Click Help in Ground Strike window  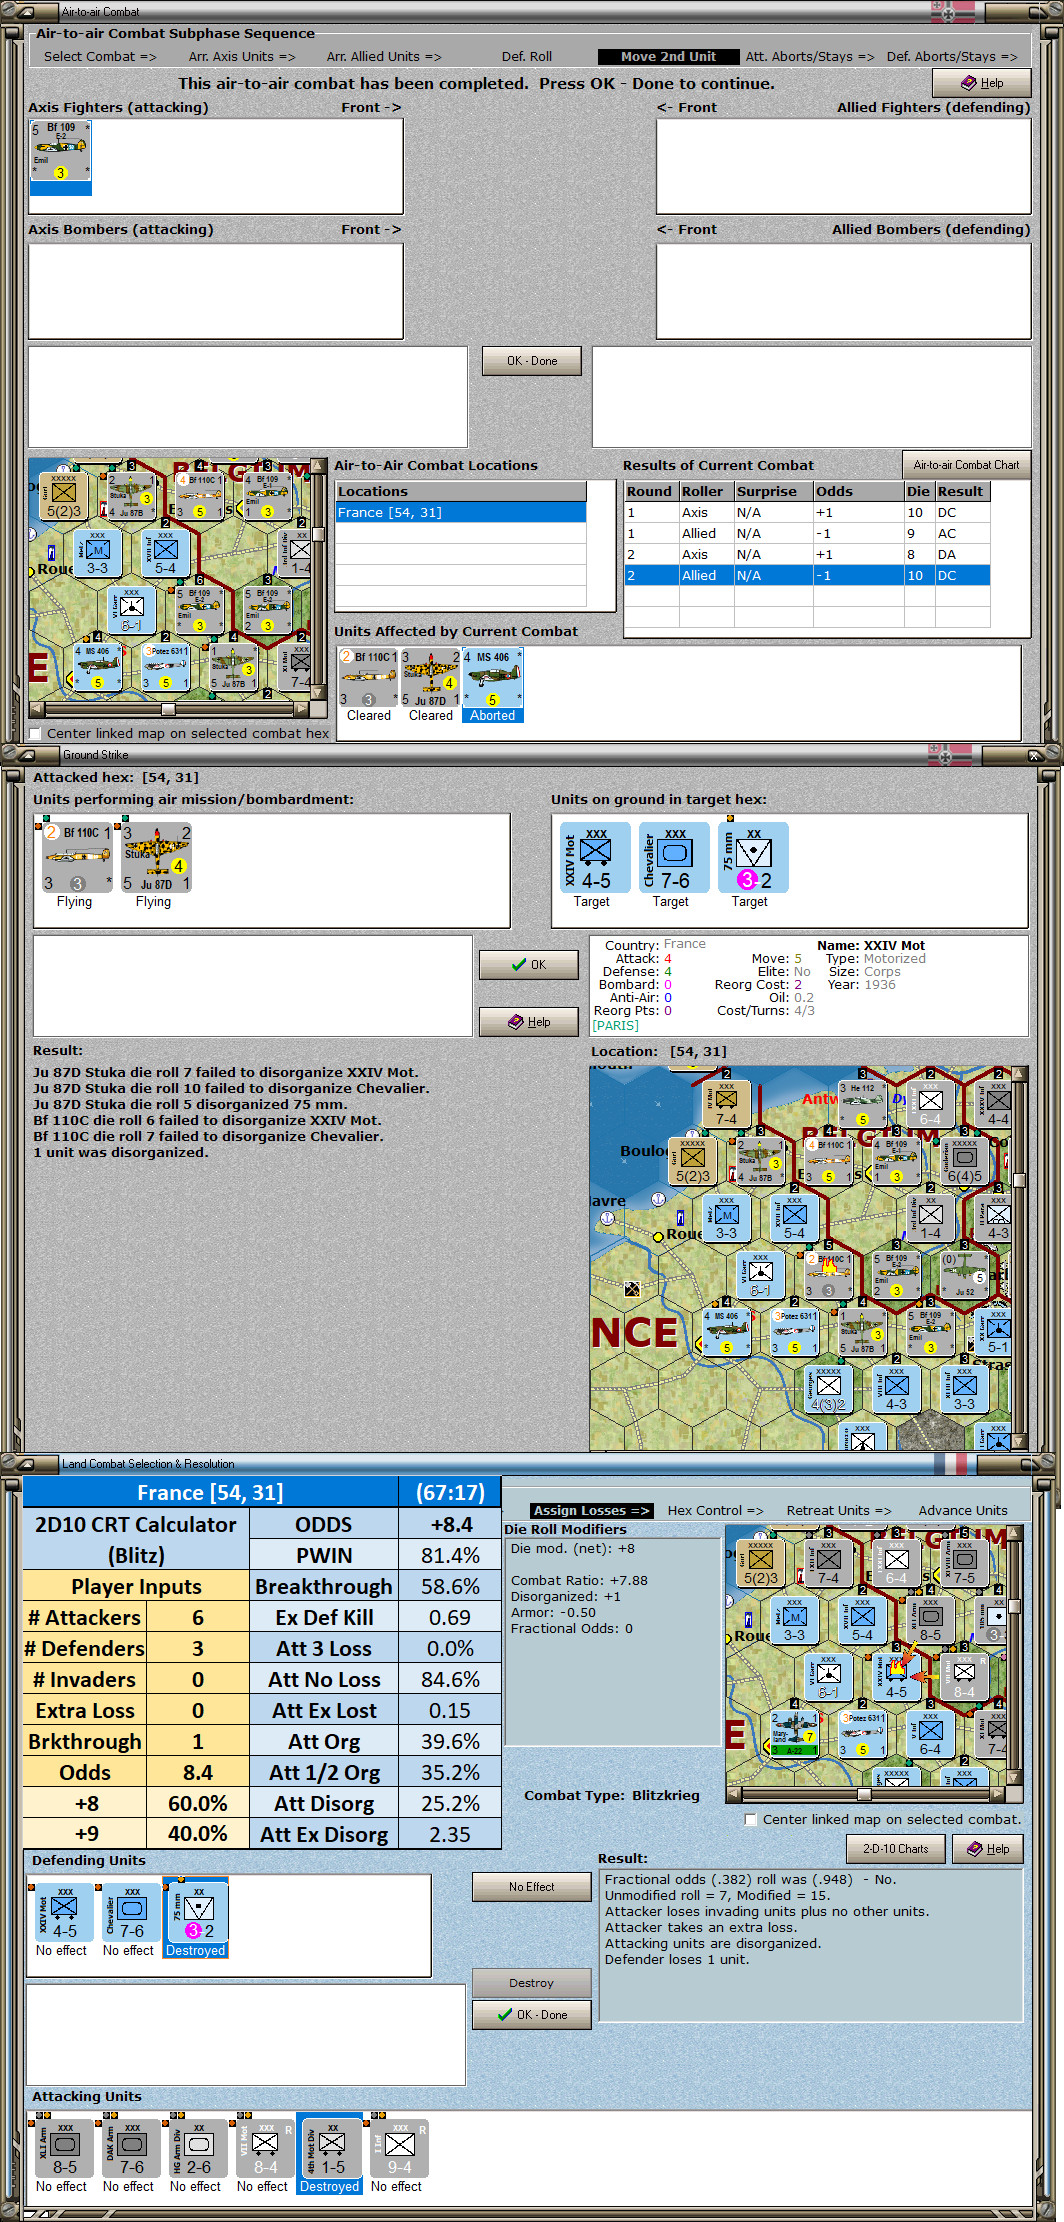click(x=528, y=1021)
